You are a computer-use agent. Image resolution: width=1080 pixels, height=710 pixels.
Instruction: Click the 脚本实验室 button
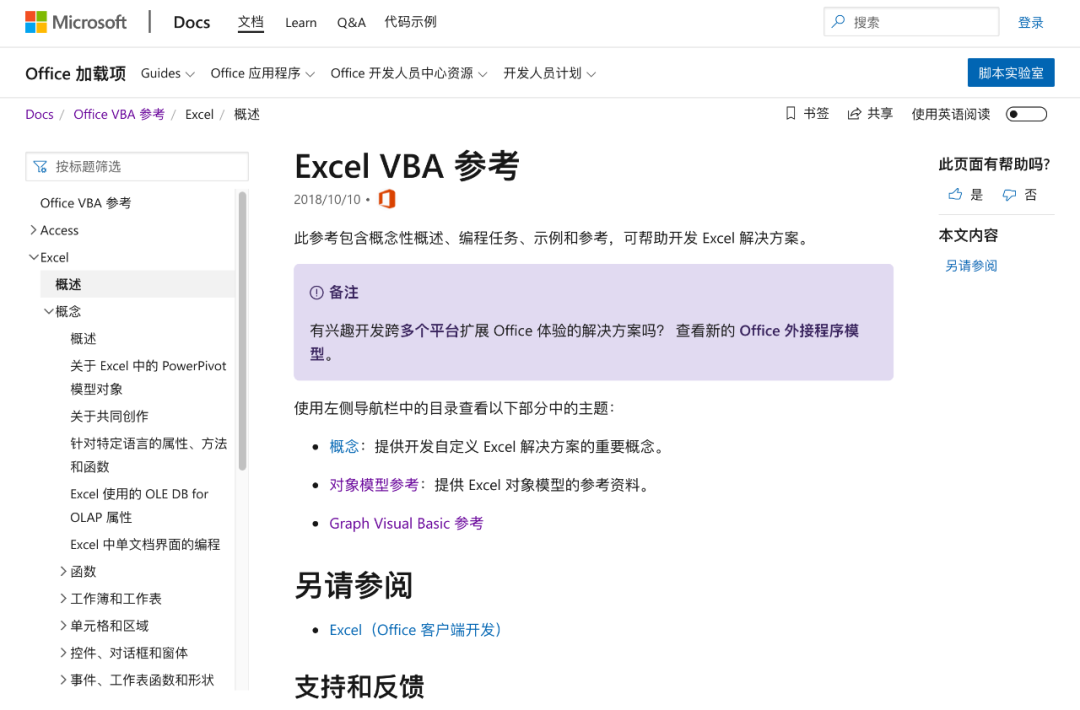1010,73
